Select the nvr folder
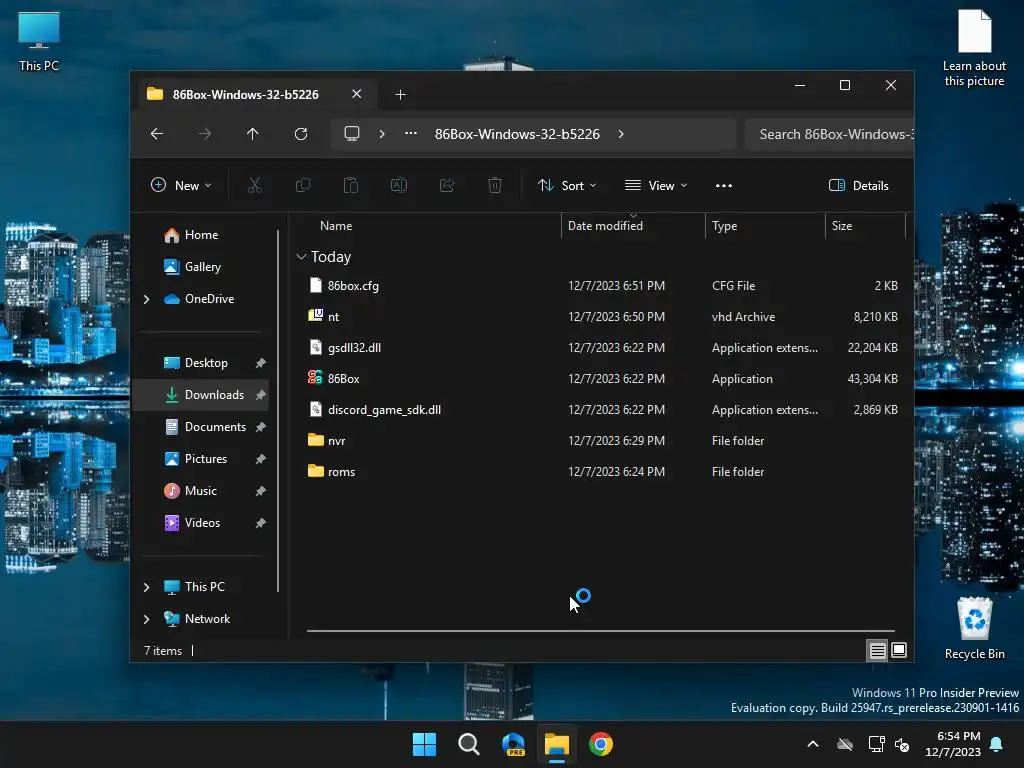 coord(336,440)
